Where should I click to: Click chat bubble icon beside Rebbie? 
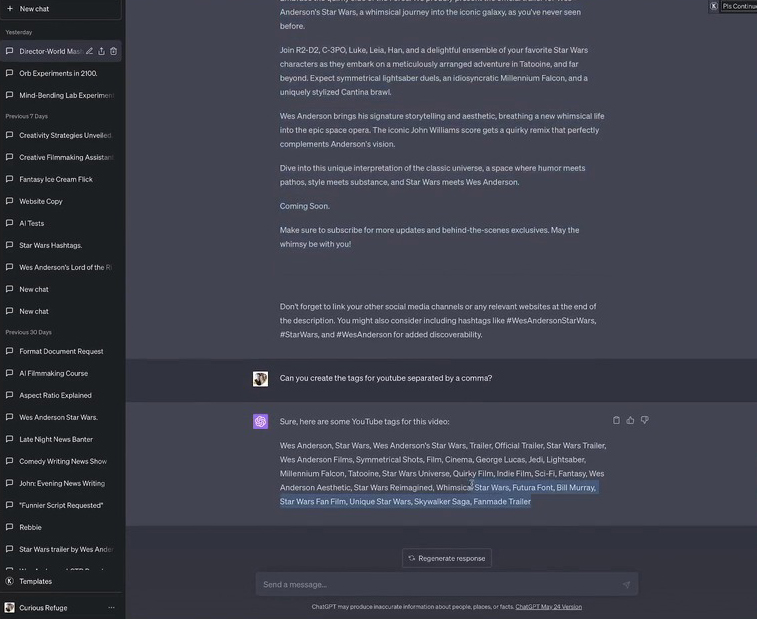coord(9,527)
